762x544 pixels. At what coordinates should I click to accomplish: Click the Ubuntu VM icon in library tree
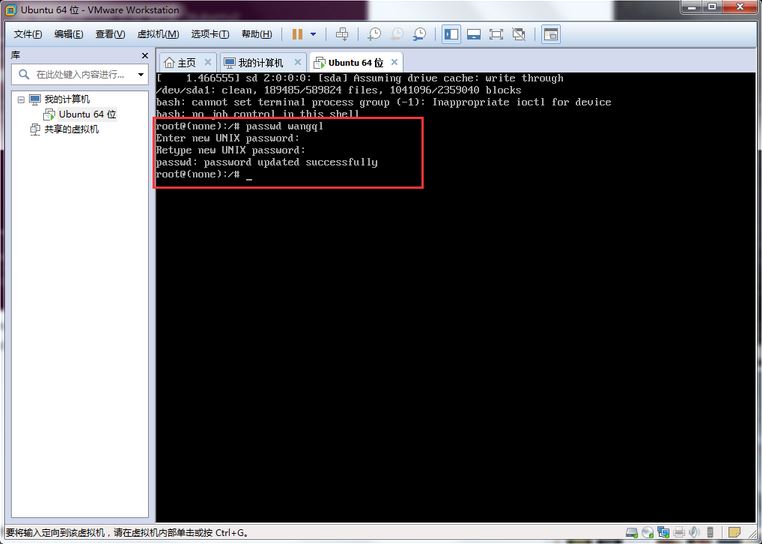(x=49, y=114)
